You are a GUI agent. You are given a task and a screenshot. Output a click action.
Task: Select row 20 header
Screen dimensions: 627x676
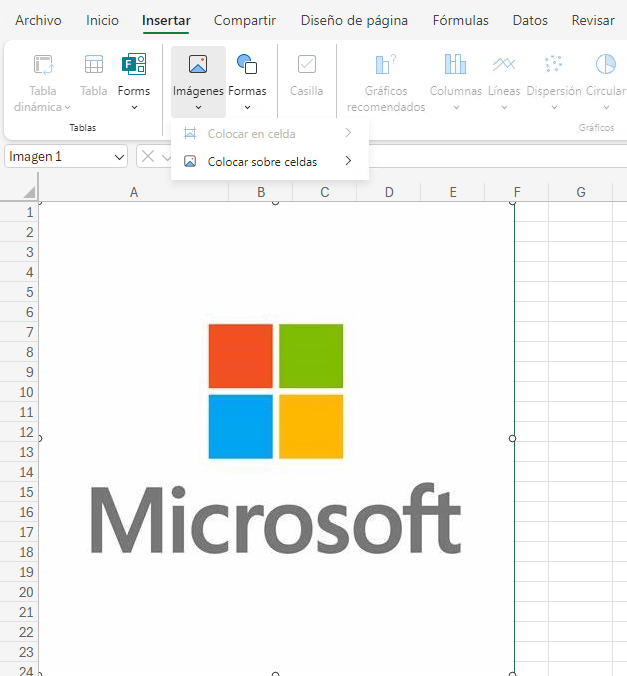tap(19, 592)
